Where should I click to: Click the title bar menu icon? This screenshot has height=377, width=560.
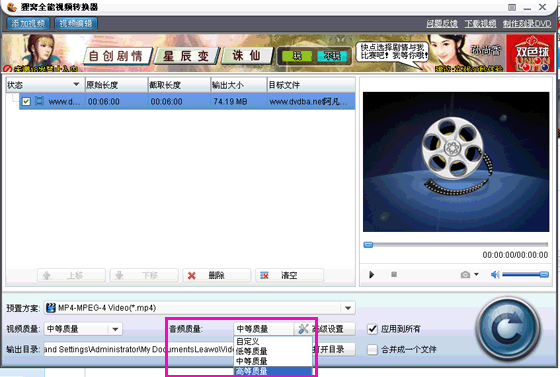tap(512, 7)
